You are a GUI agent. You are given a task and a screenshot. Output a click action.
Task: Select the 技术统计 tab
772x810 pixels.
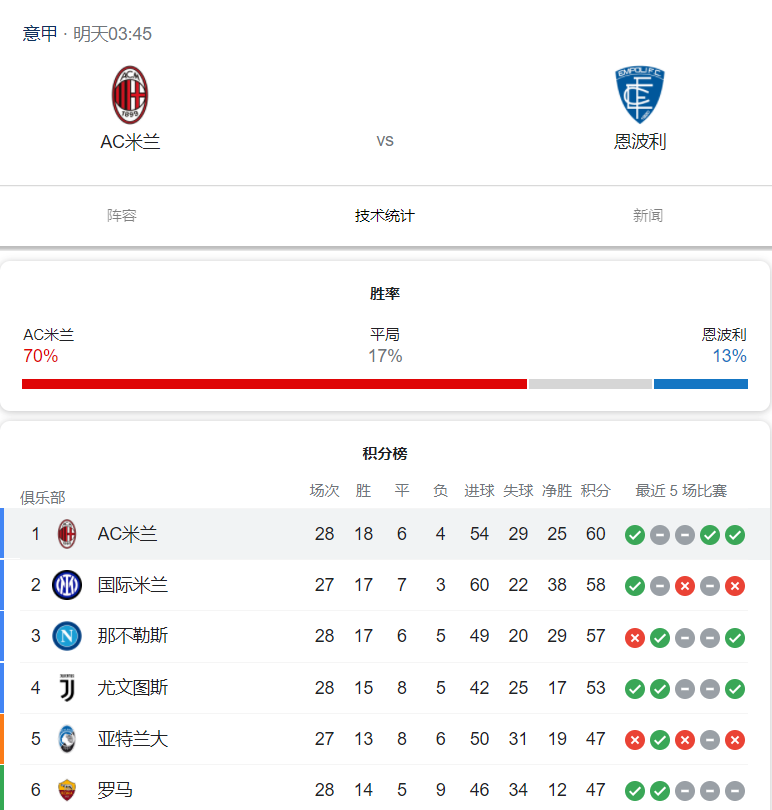[x=385, y=216]
